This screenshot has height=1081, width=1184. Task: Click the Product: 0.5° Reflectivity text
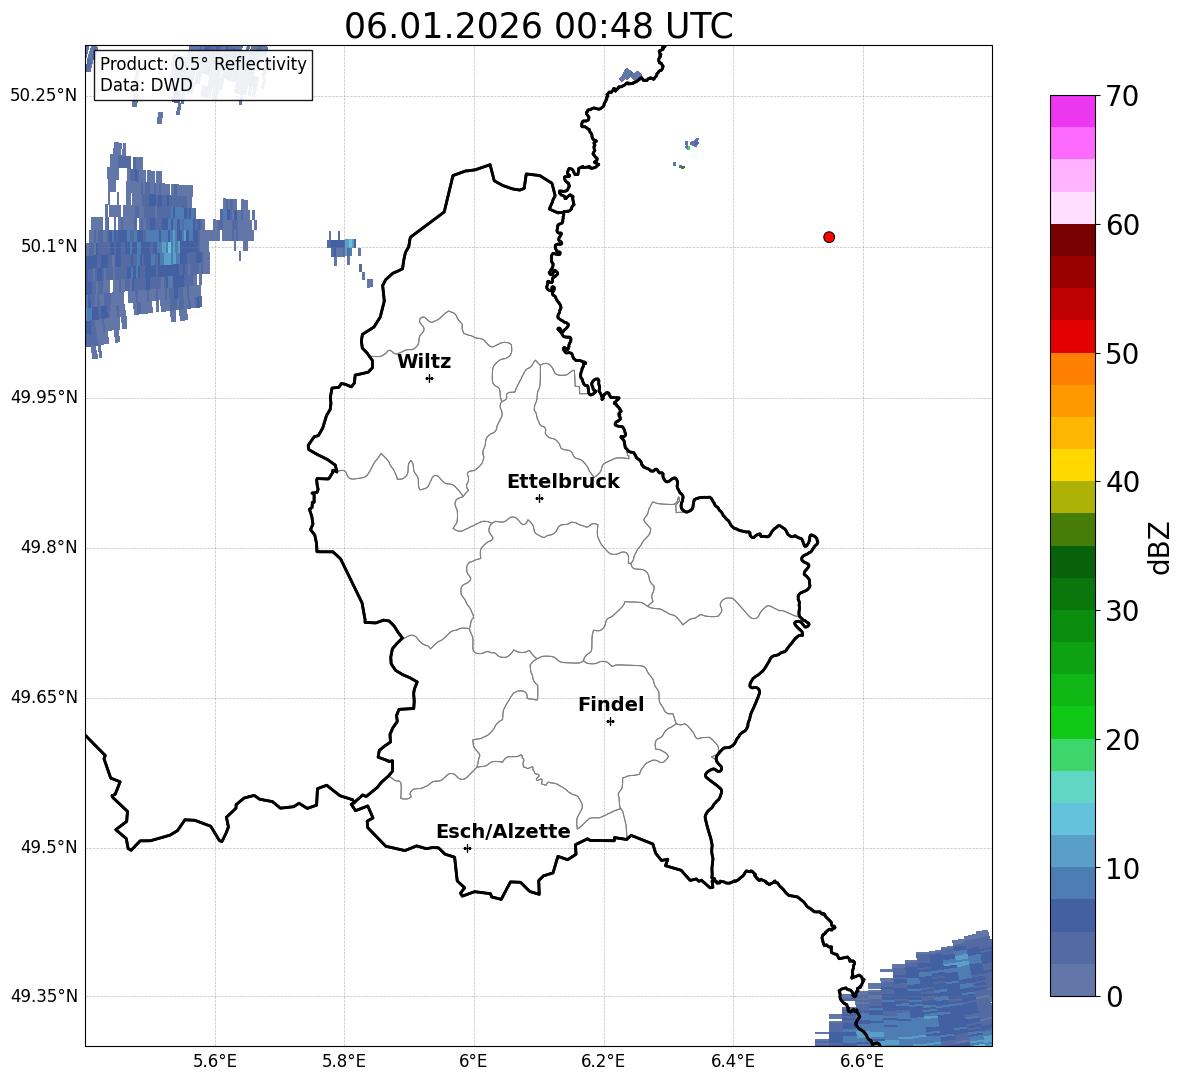tap(203, 63)
